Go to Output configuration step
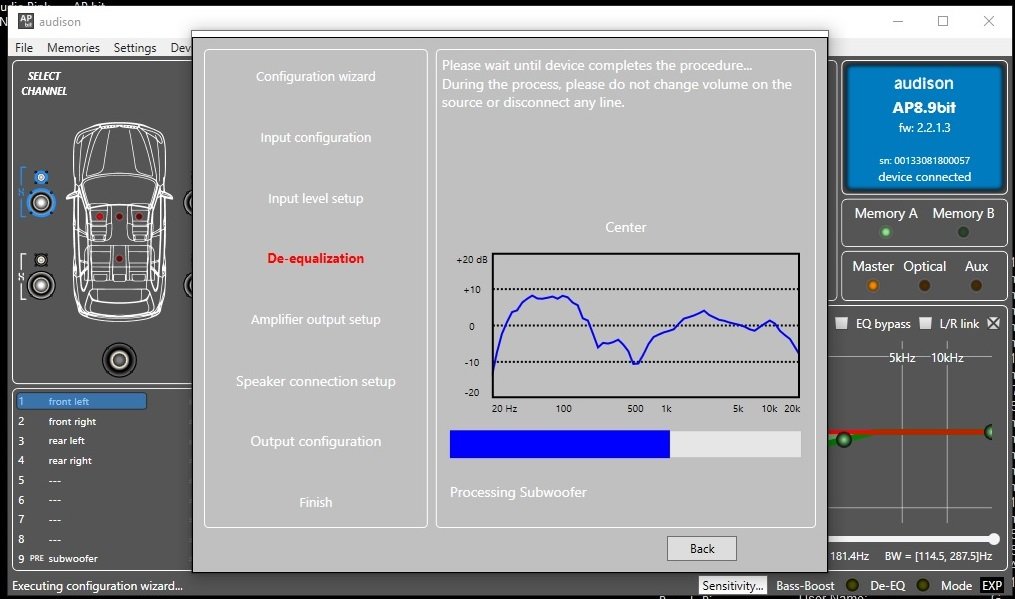The height and width of the screenshot is (599, 1015). coord(315,441)
